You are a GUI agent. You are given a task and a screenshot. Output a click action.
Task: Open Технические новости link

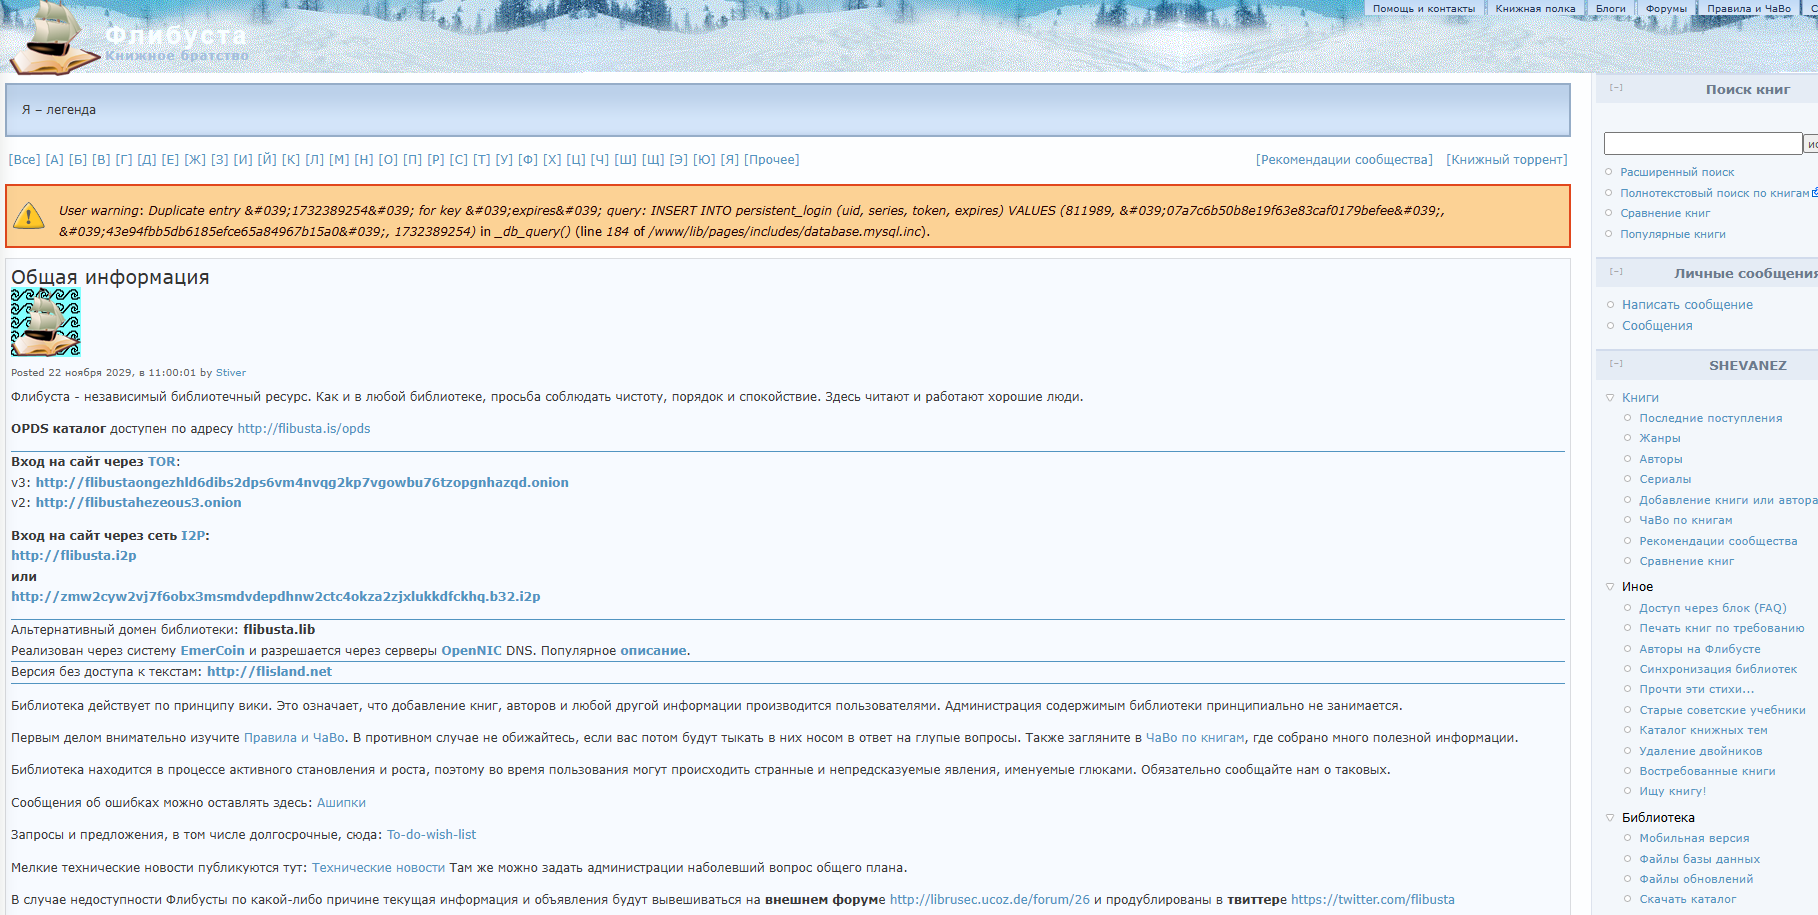[378, 868]
